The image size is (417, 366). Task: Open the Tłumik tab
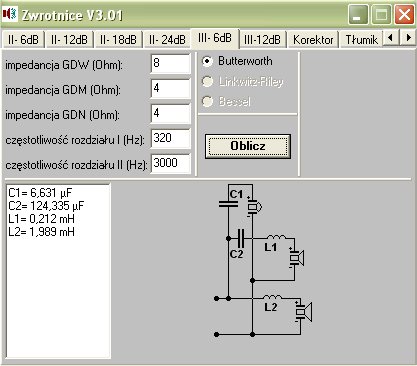[x=361, y=40]
